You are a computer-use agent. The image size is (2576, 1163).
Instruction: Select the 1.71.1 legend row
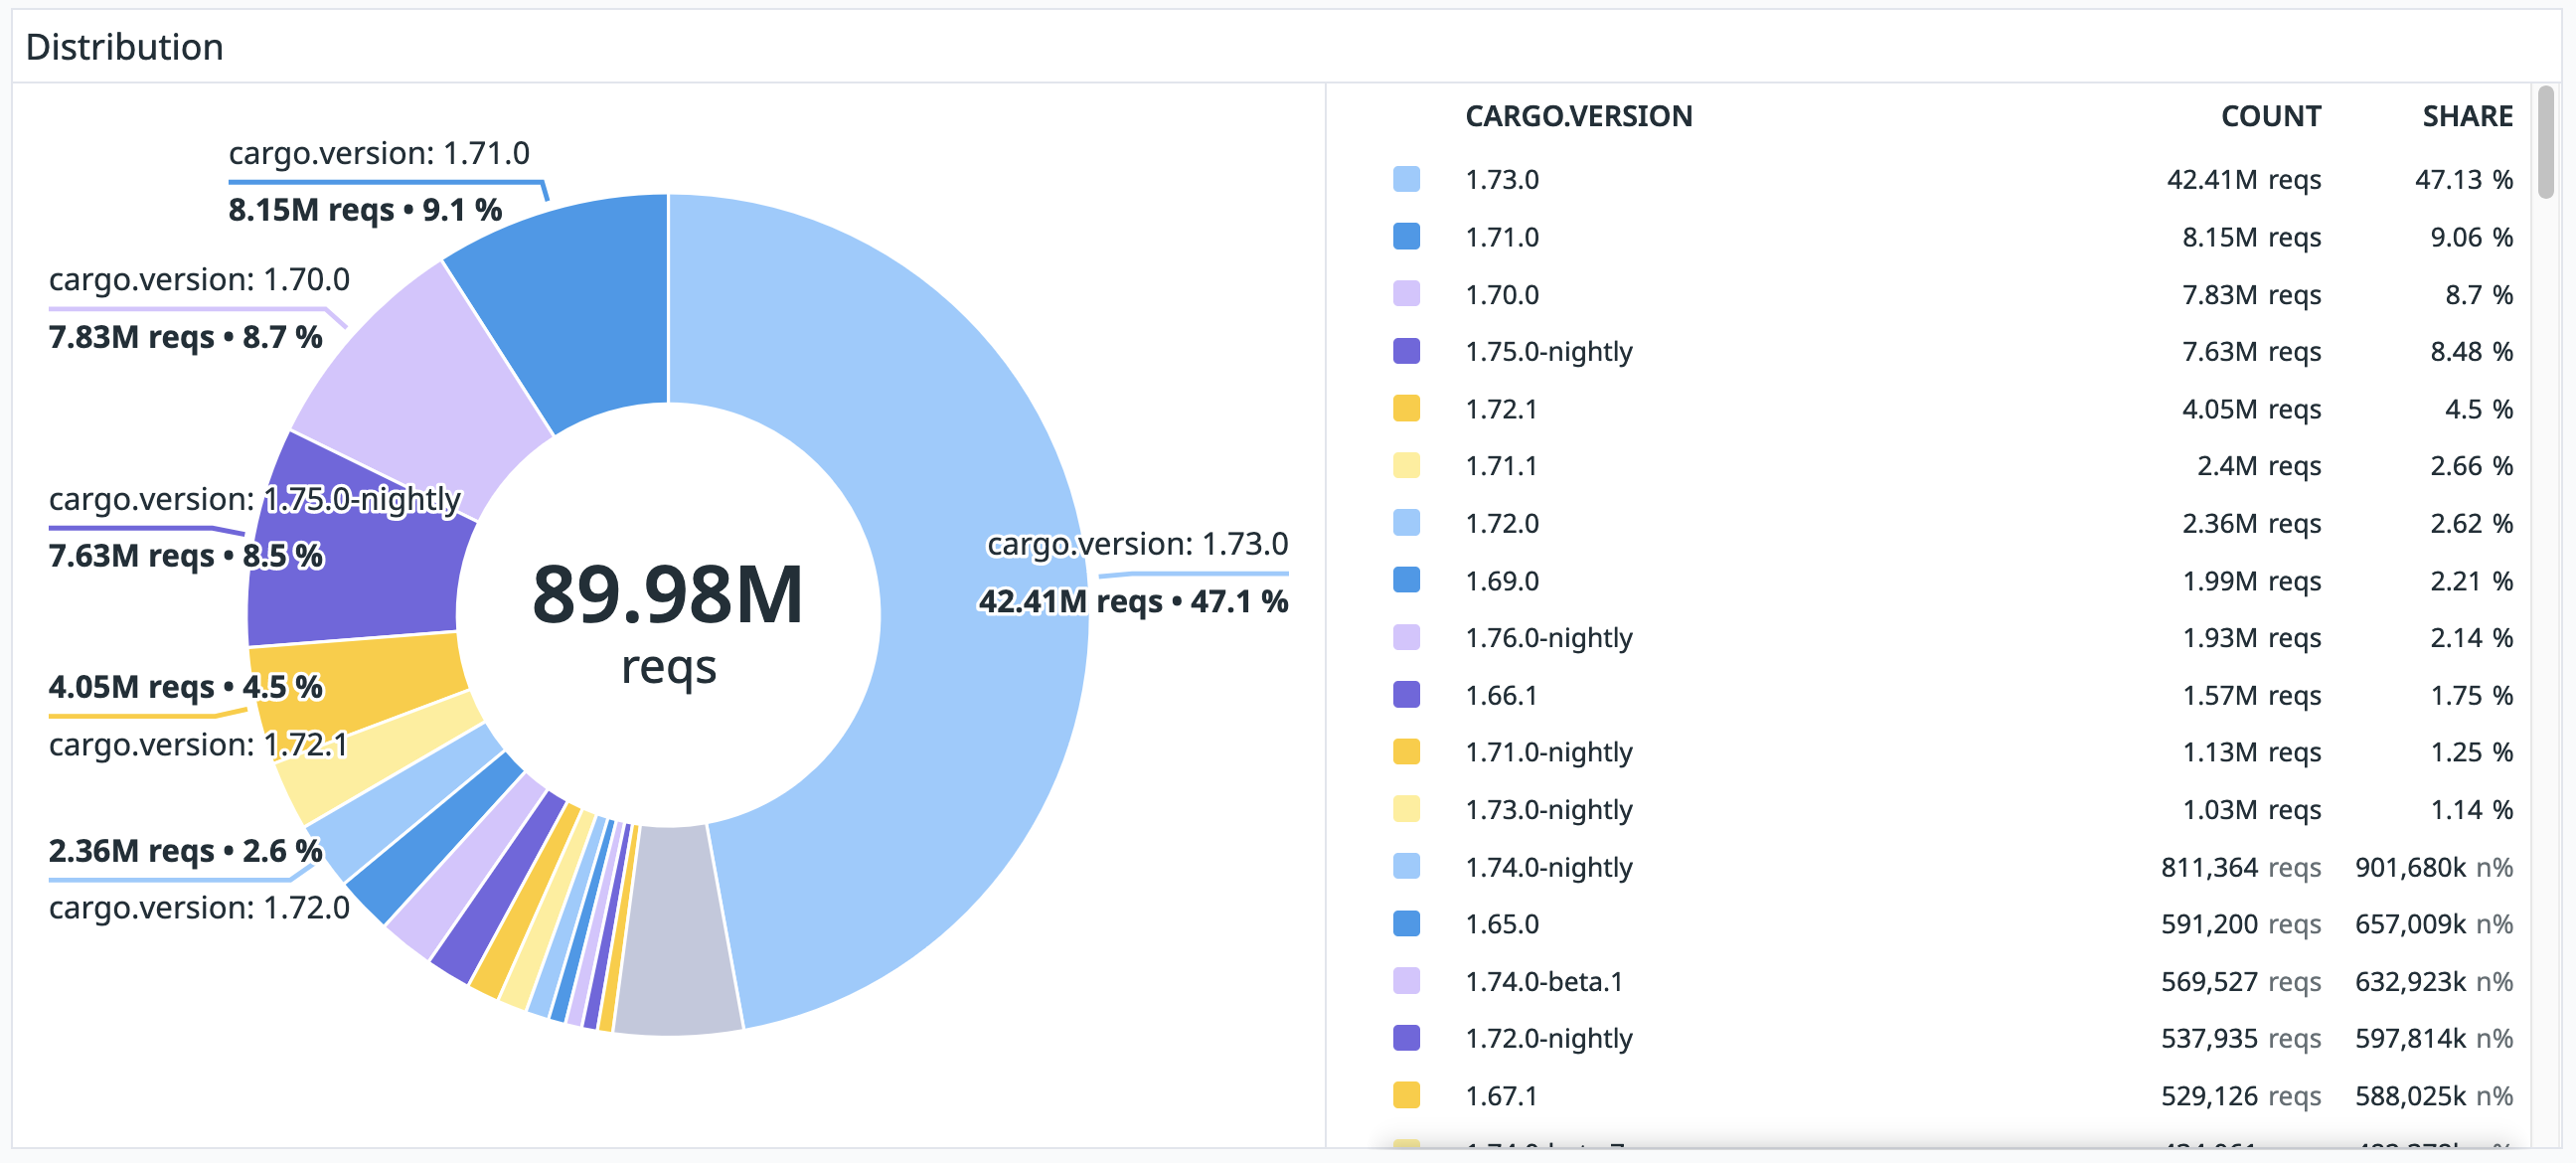point(1501,466)
